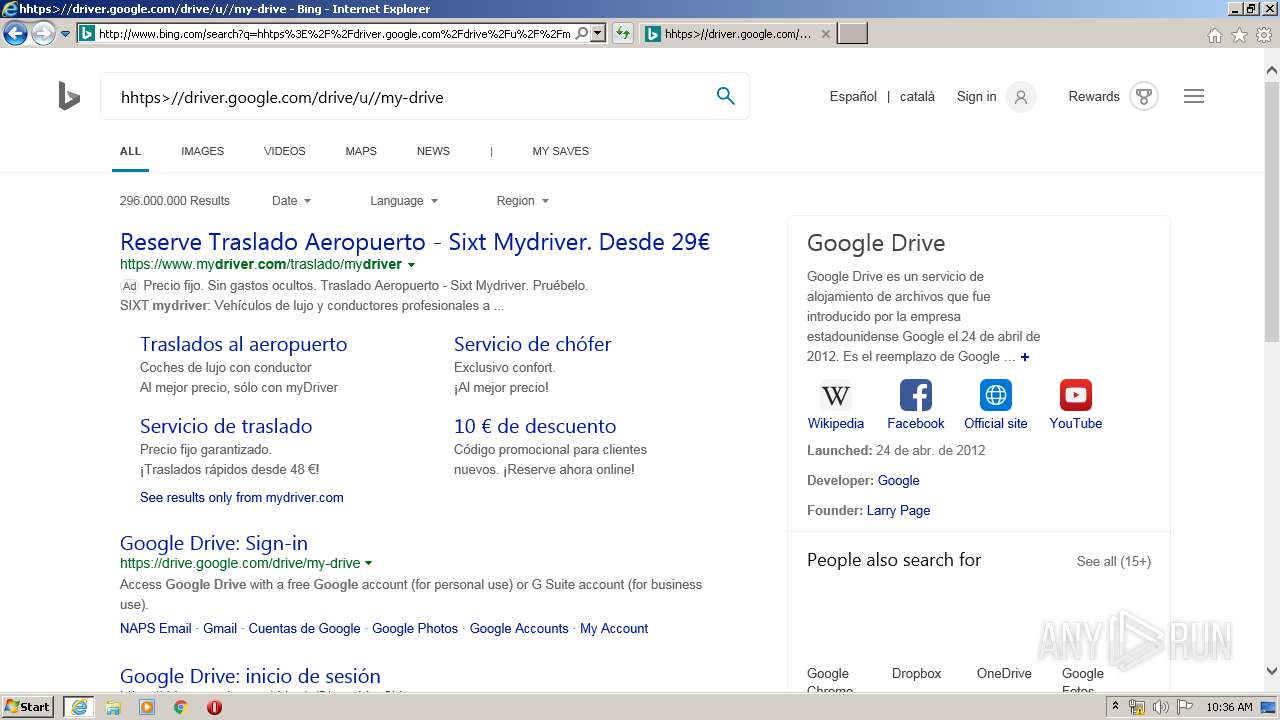The image size is (1280, 720).
Task: Open the MY SAVES tab
Action: tap(560, 151)
